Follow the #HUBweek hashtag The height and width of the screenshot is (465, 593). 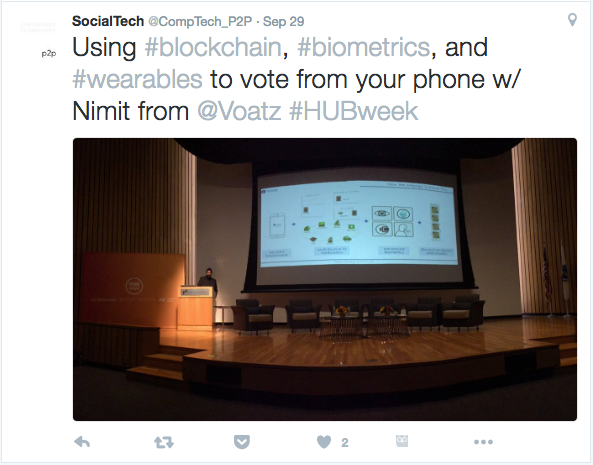[354, 111]
